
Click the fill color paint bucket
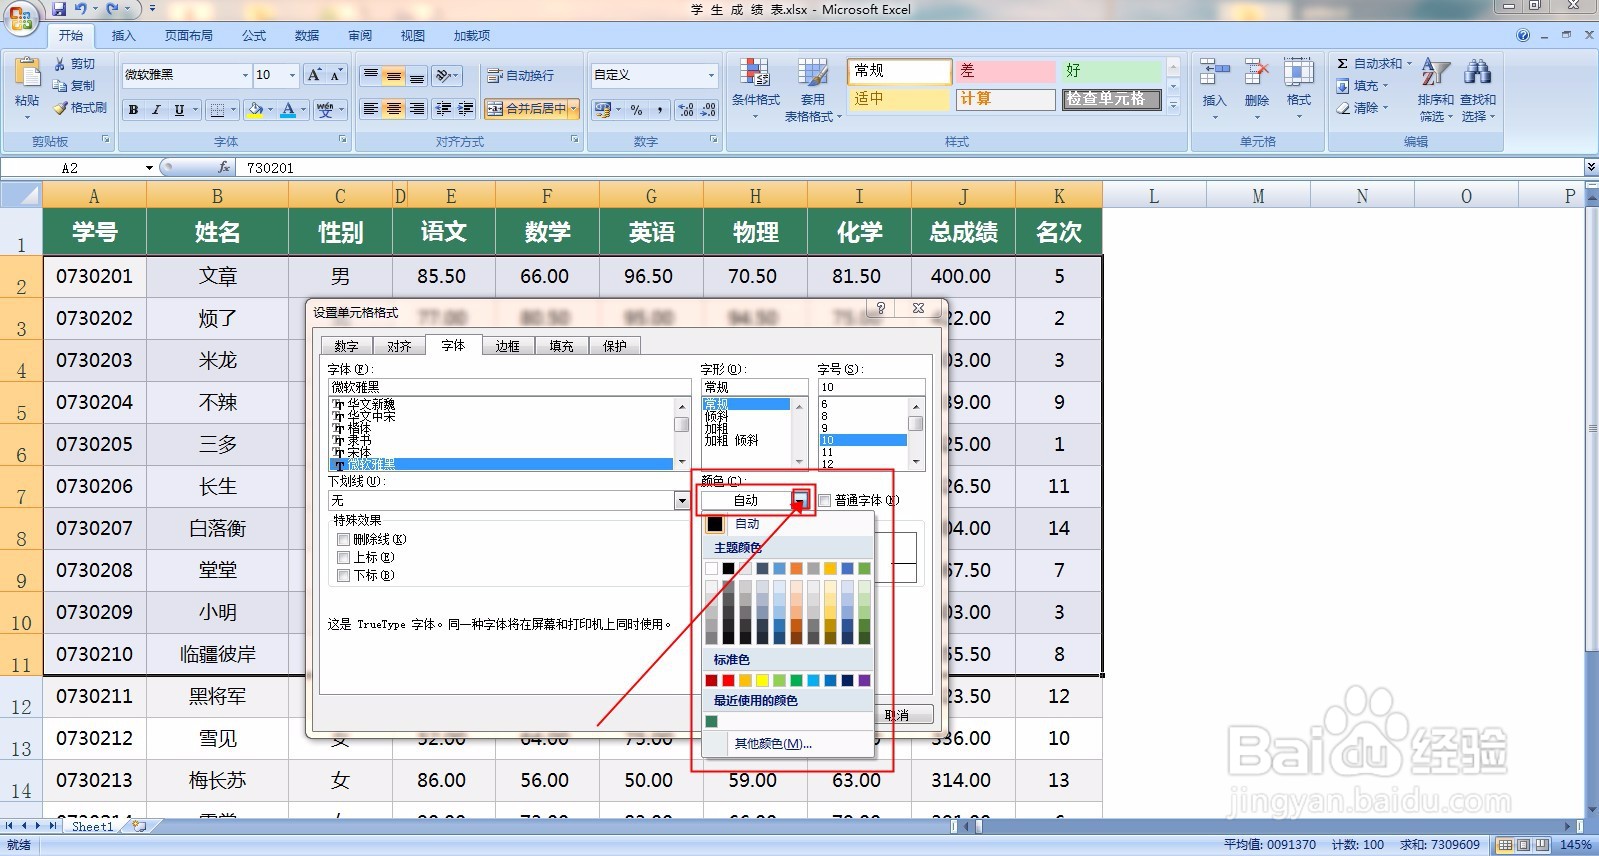(255, 110)
